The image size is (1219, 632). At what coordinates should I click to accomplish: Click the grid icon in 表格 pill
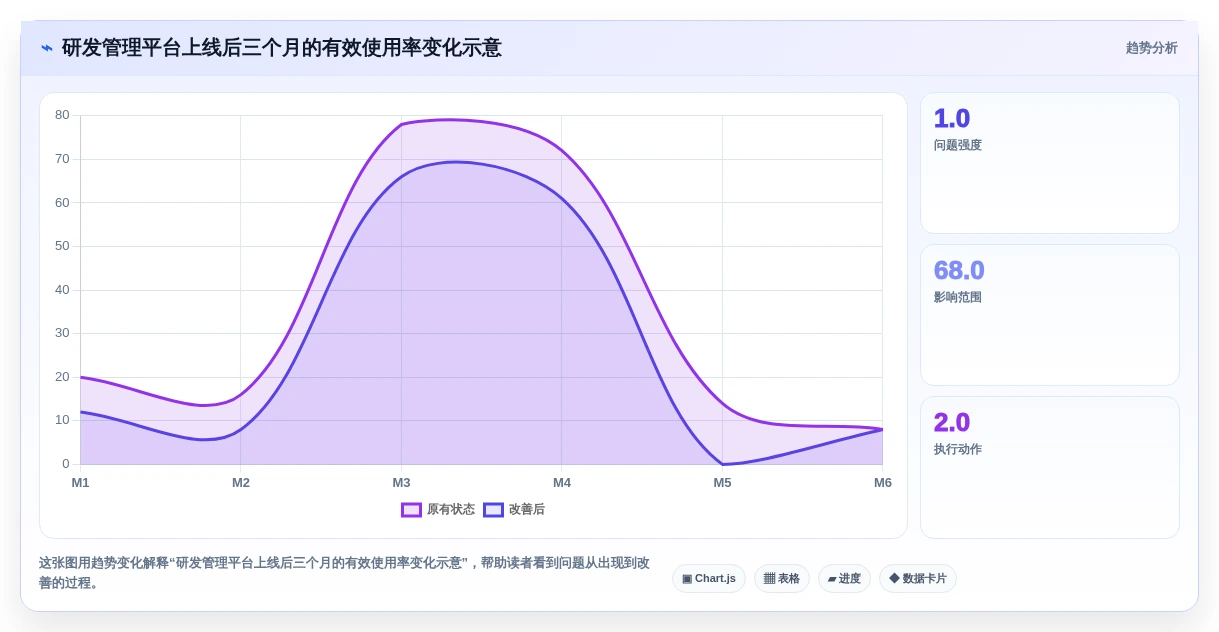[769, 578]
